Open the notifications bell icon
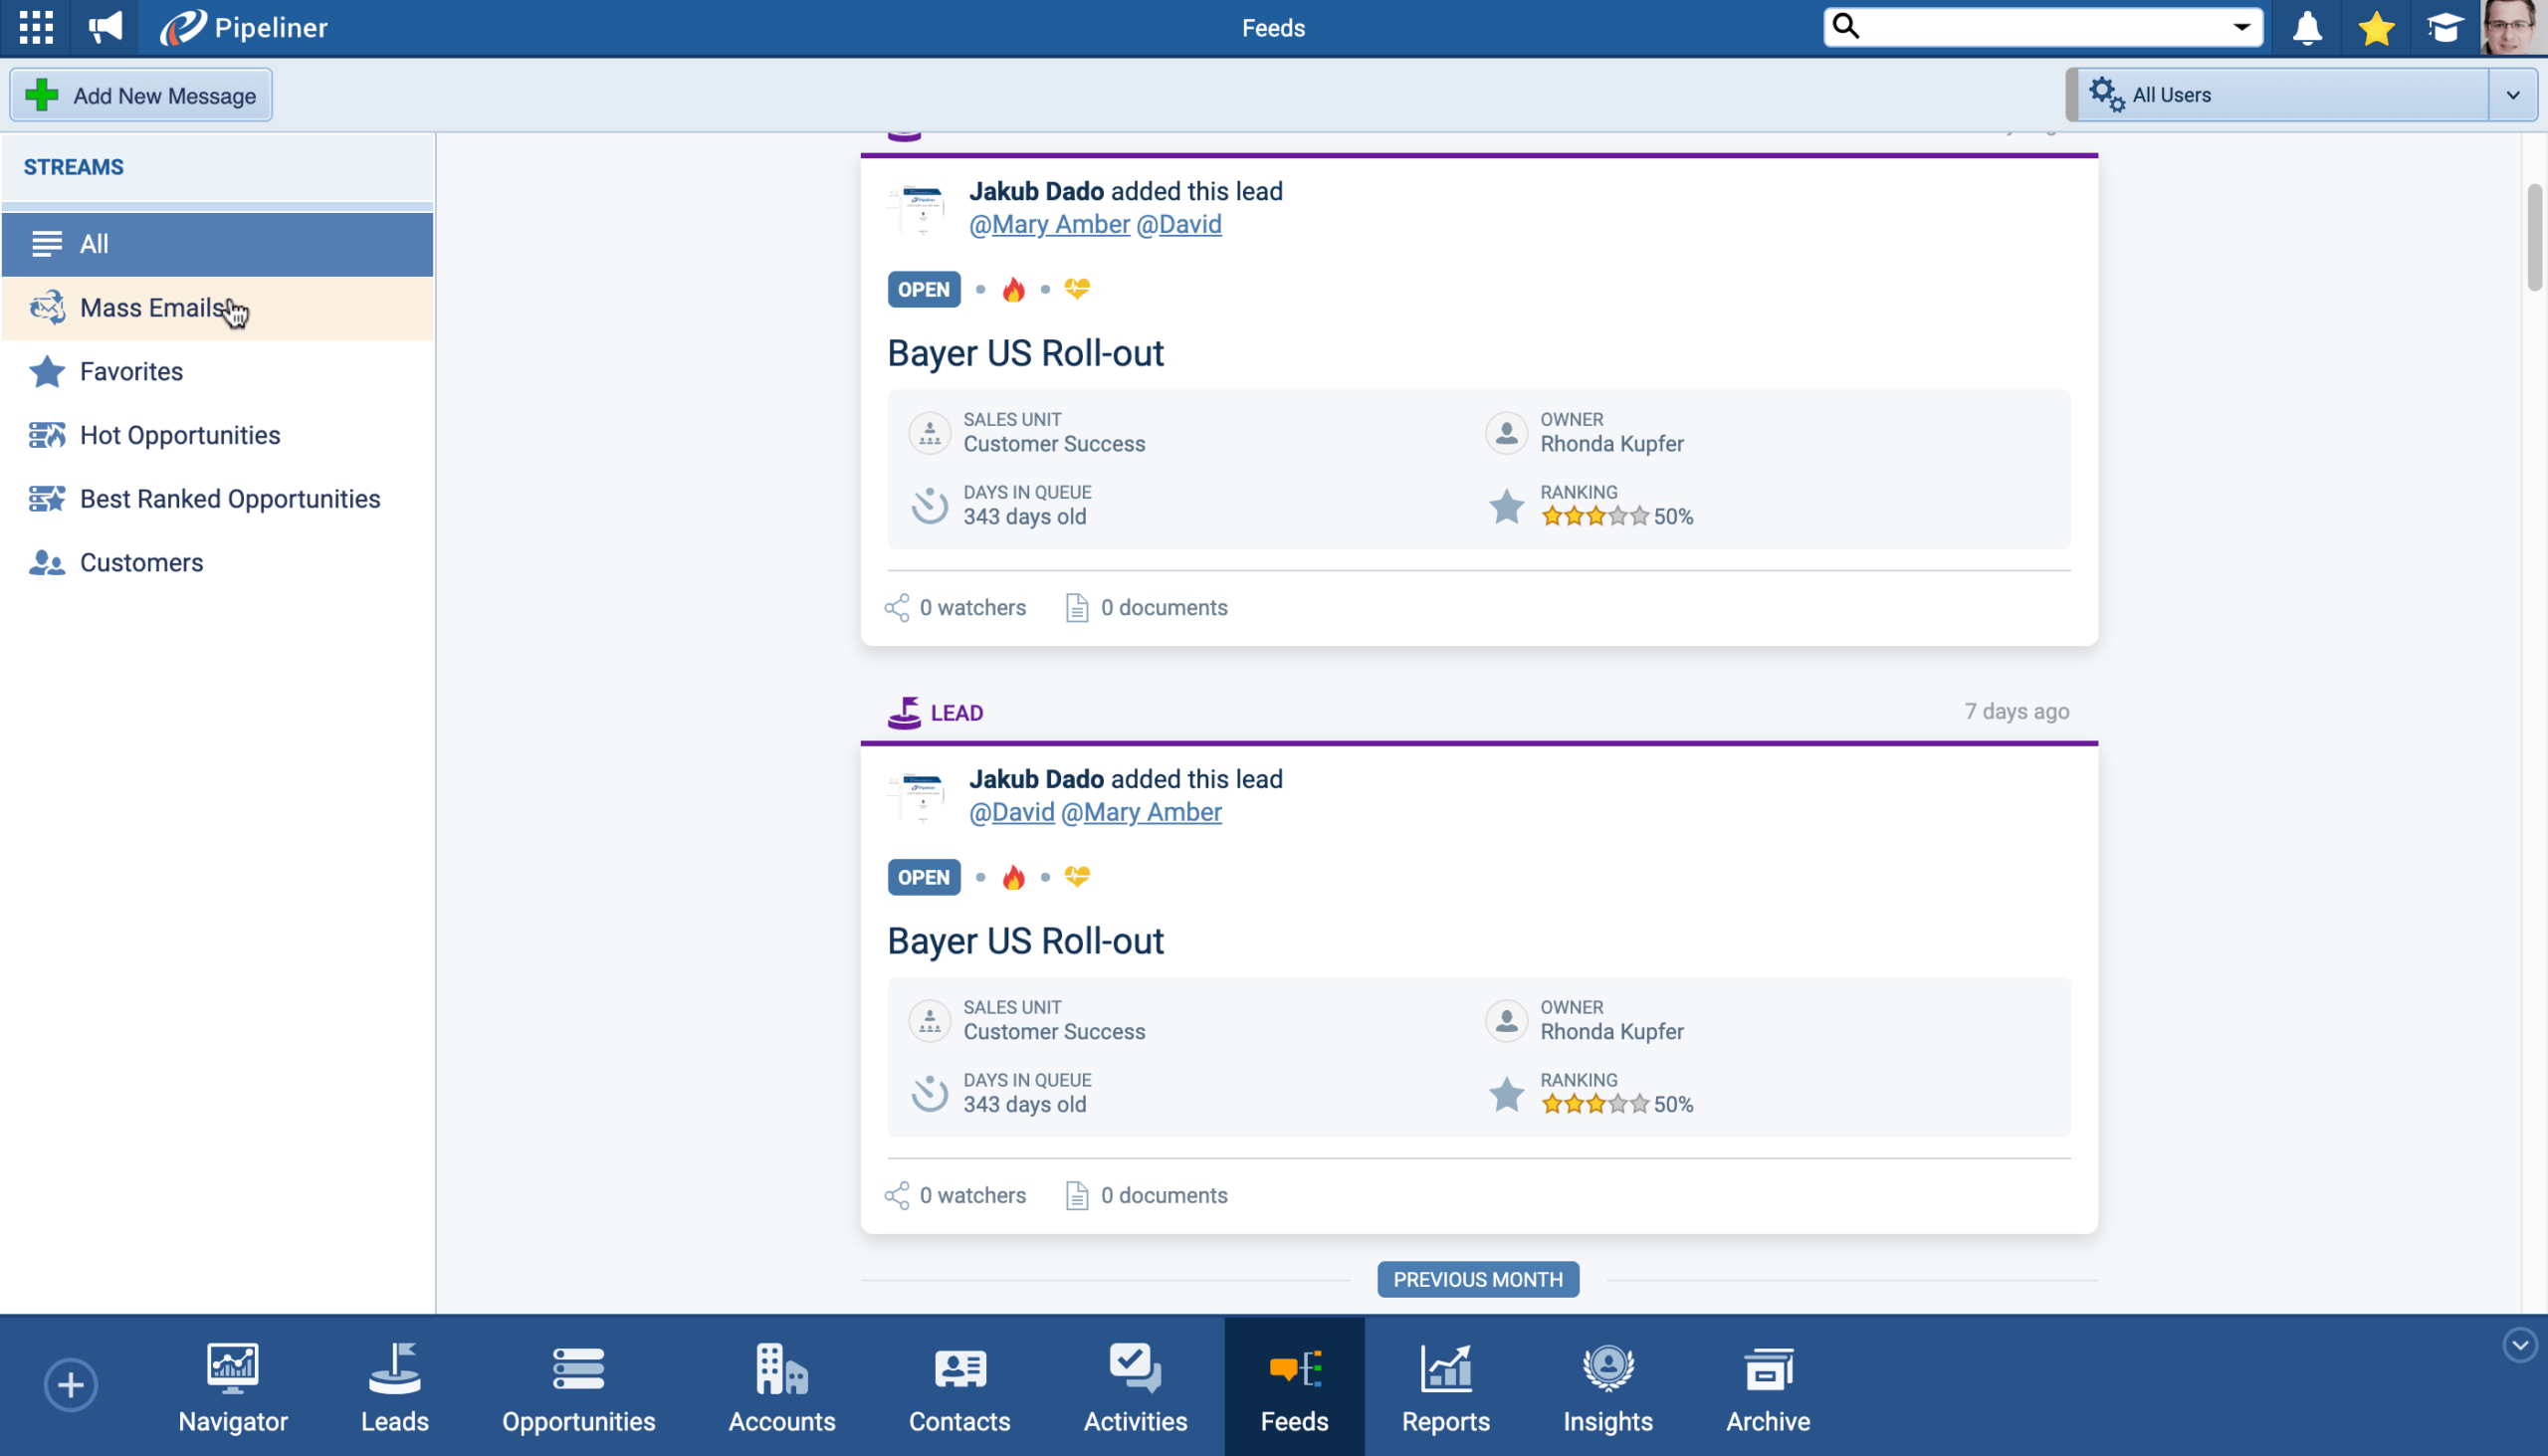 [2307, 28]
